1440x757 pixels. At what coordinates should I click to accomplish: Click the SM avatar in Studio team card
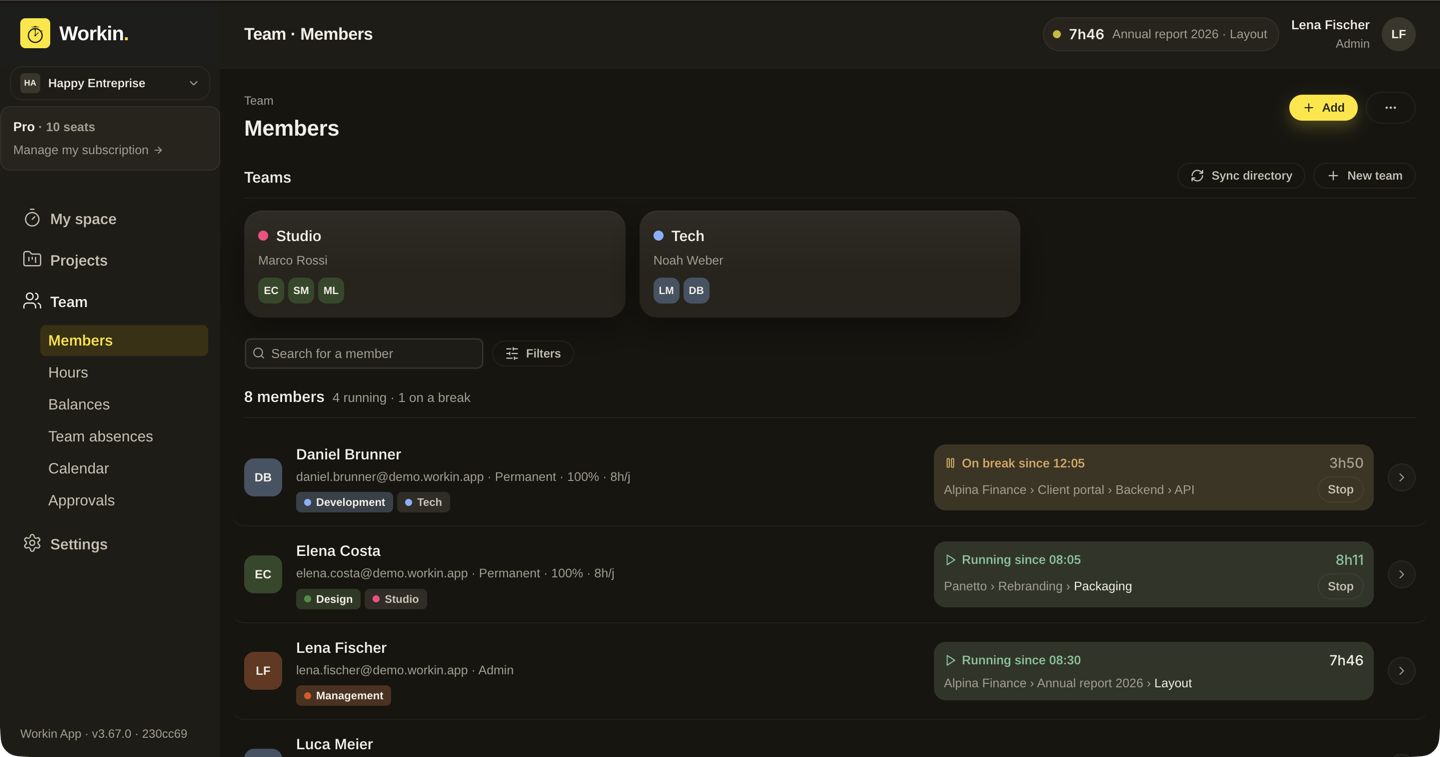point(301,290)
